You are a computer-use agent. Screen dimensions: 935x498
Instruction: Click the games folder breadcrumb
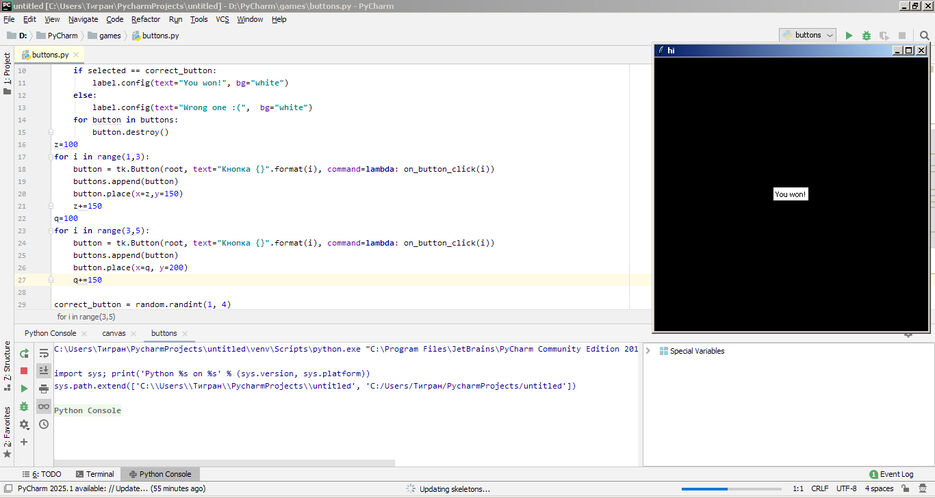pyautogui.click(x=104, y=35)
